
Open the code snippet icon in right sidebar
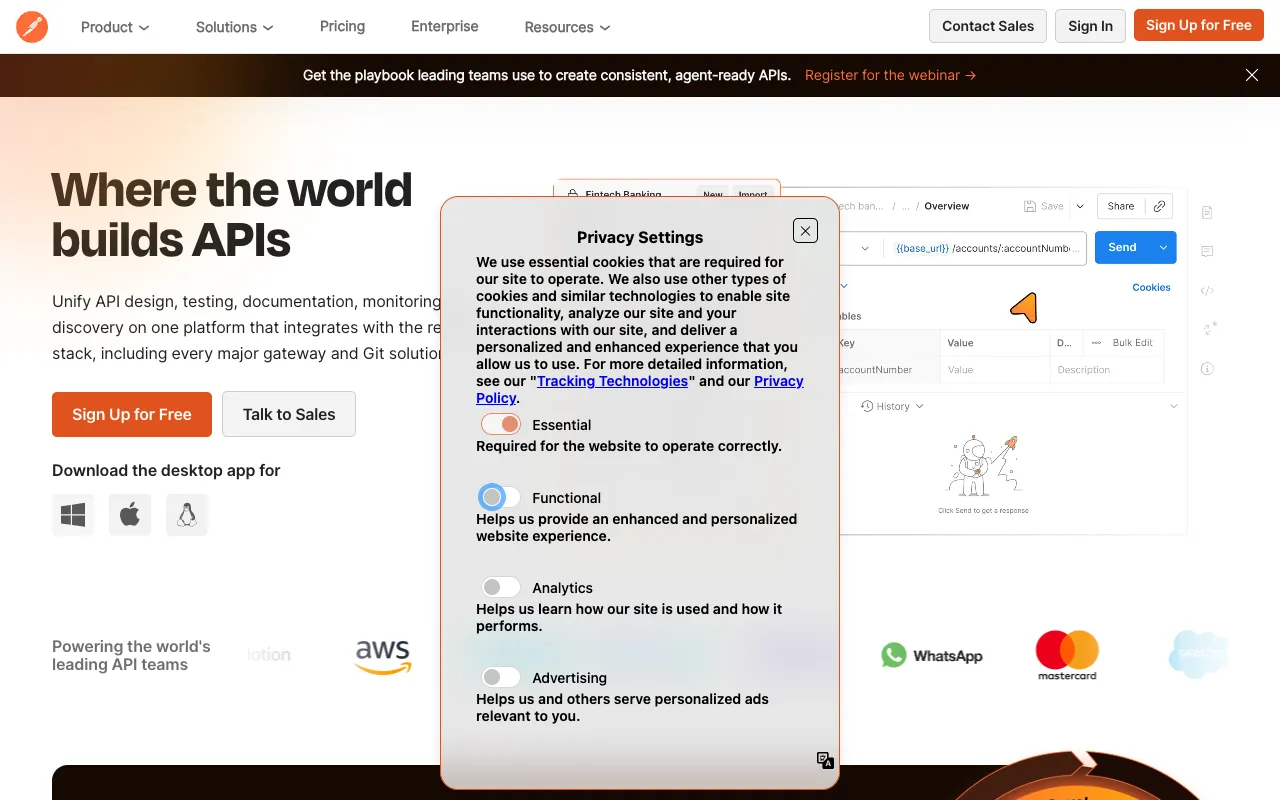click(1207, 290)
